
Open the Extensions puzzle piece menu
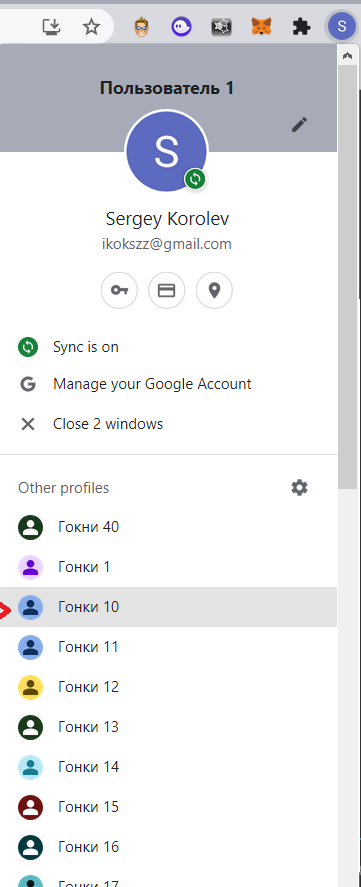click(301, 26)
